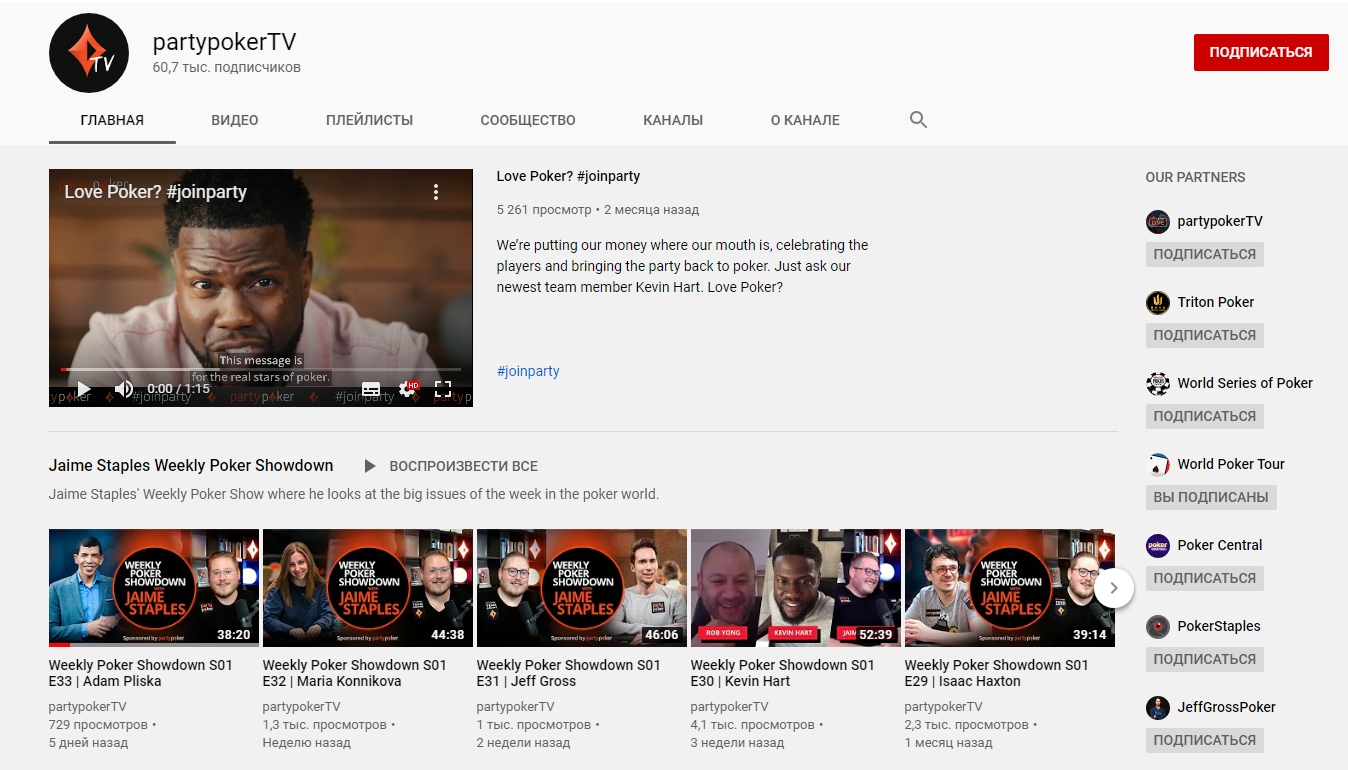Image resolution: width=1348 pixels, height=770 pixels.
Task: Open title Weekly Poker Showdown E32 Maria Konnikova
Action: (355, 673)
